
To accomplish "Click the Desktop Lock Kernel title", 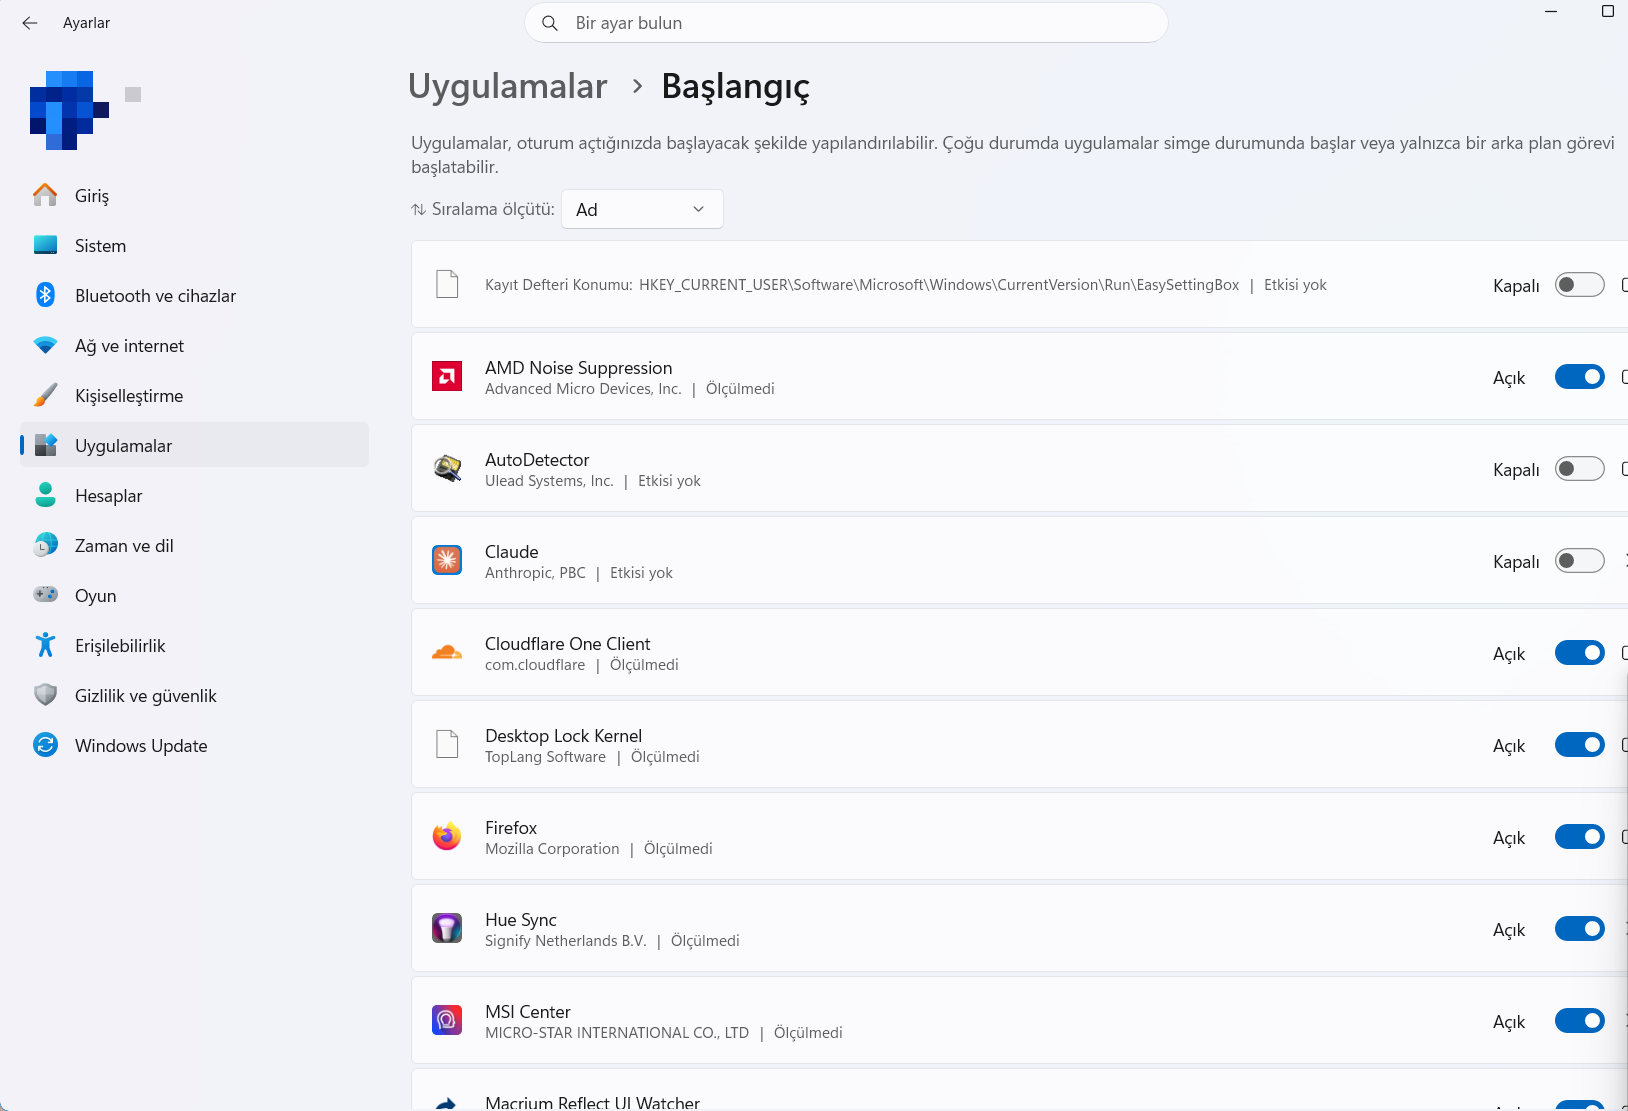I will (563, 736).
